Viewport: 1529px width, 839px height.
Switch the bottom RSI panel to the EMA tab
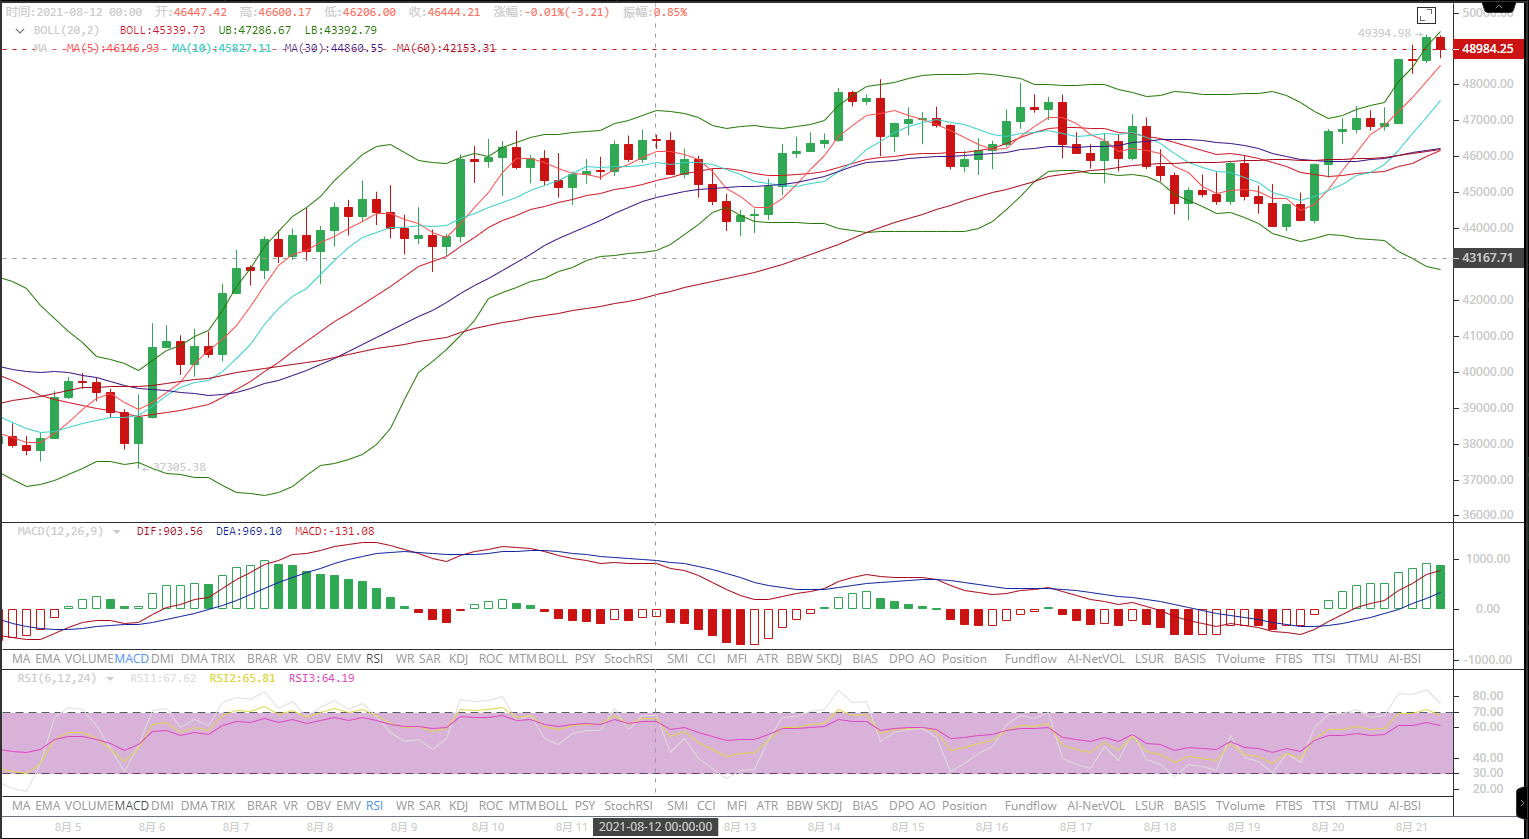pos(48,806)
